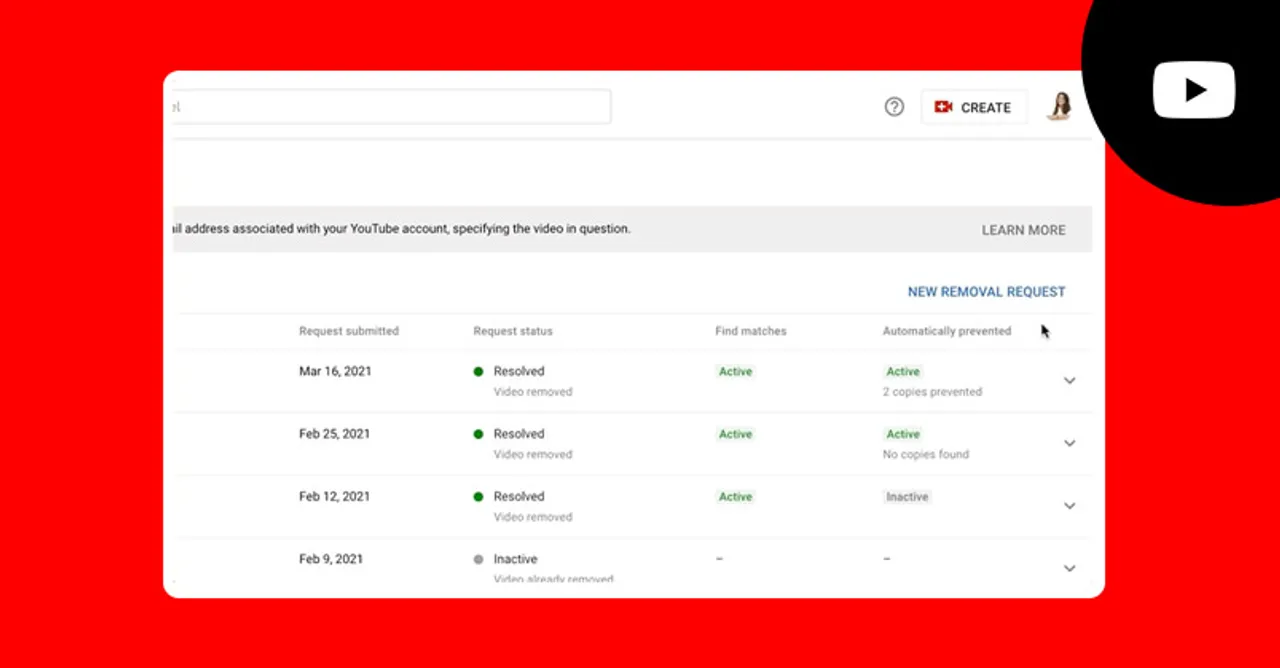Viewport: 1280px width, 668px height.
Task: Select the Feb 25, 2021 date cell
Action: 334,434
